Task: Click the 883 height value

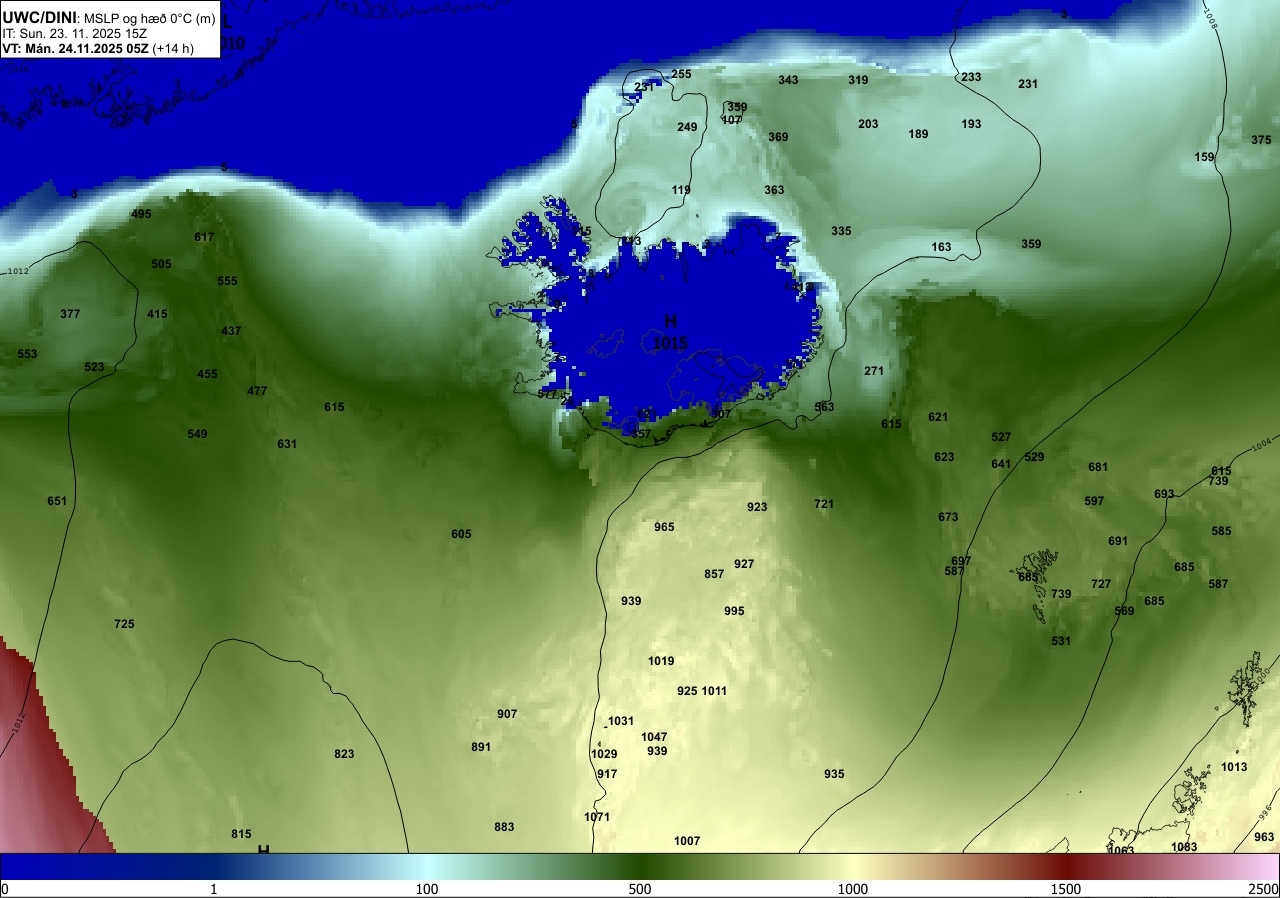Action: tap(504, 827)
